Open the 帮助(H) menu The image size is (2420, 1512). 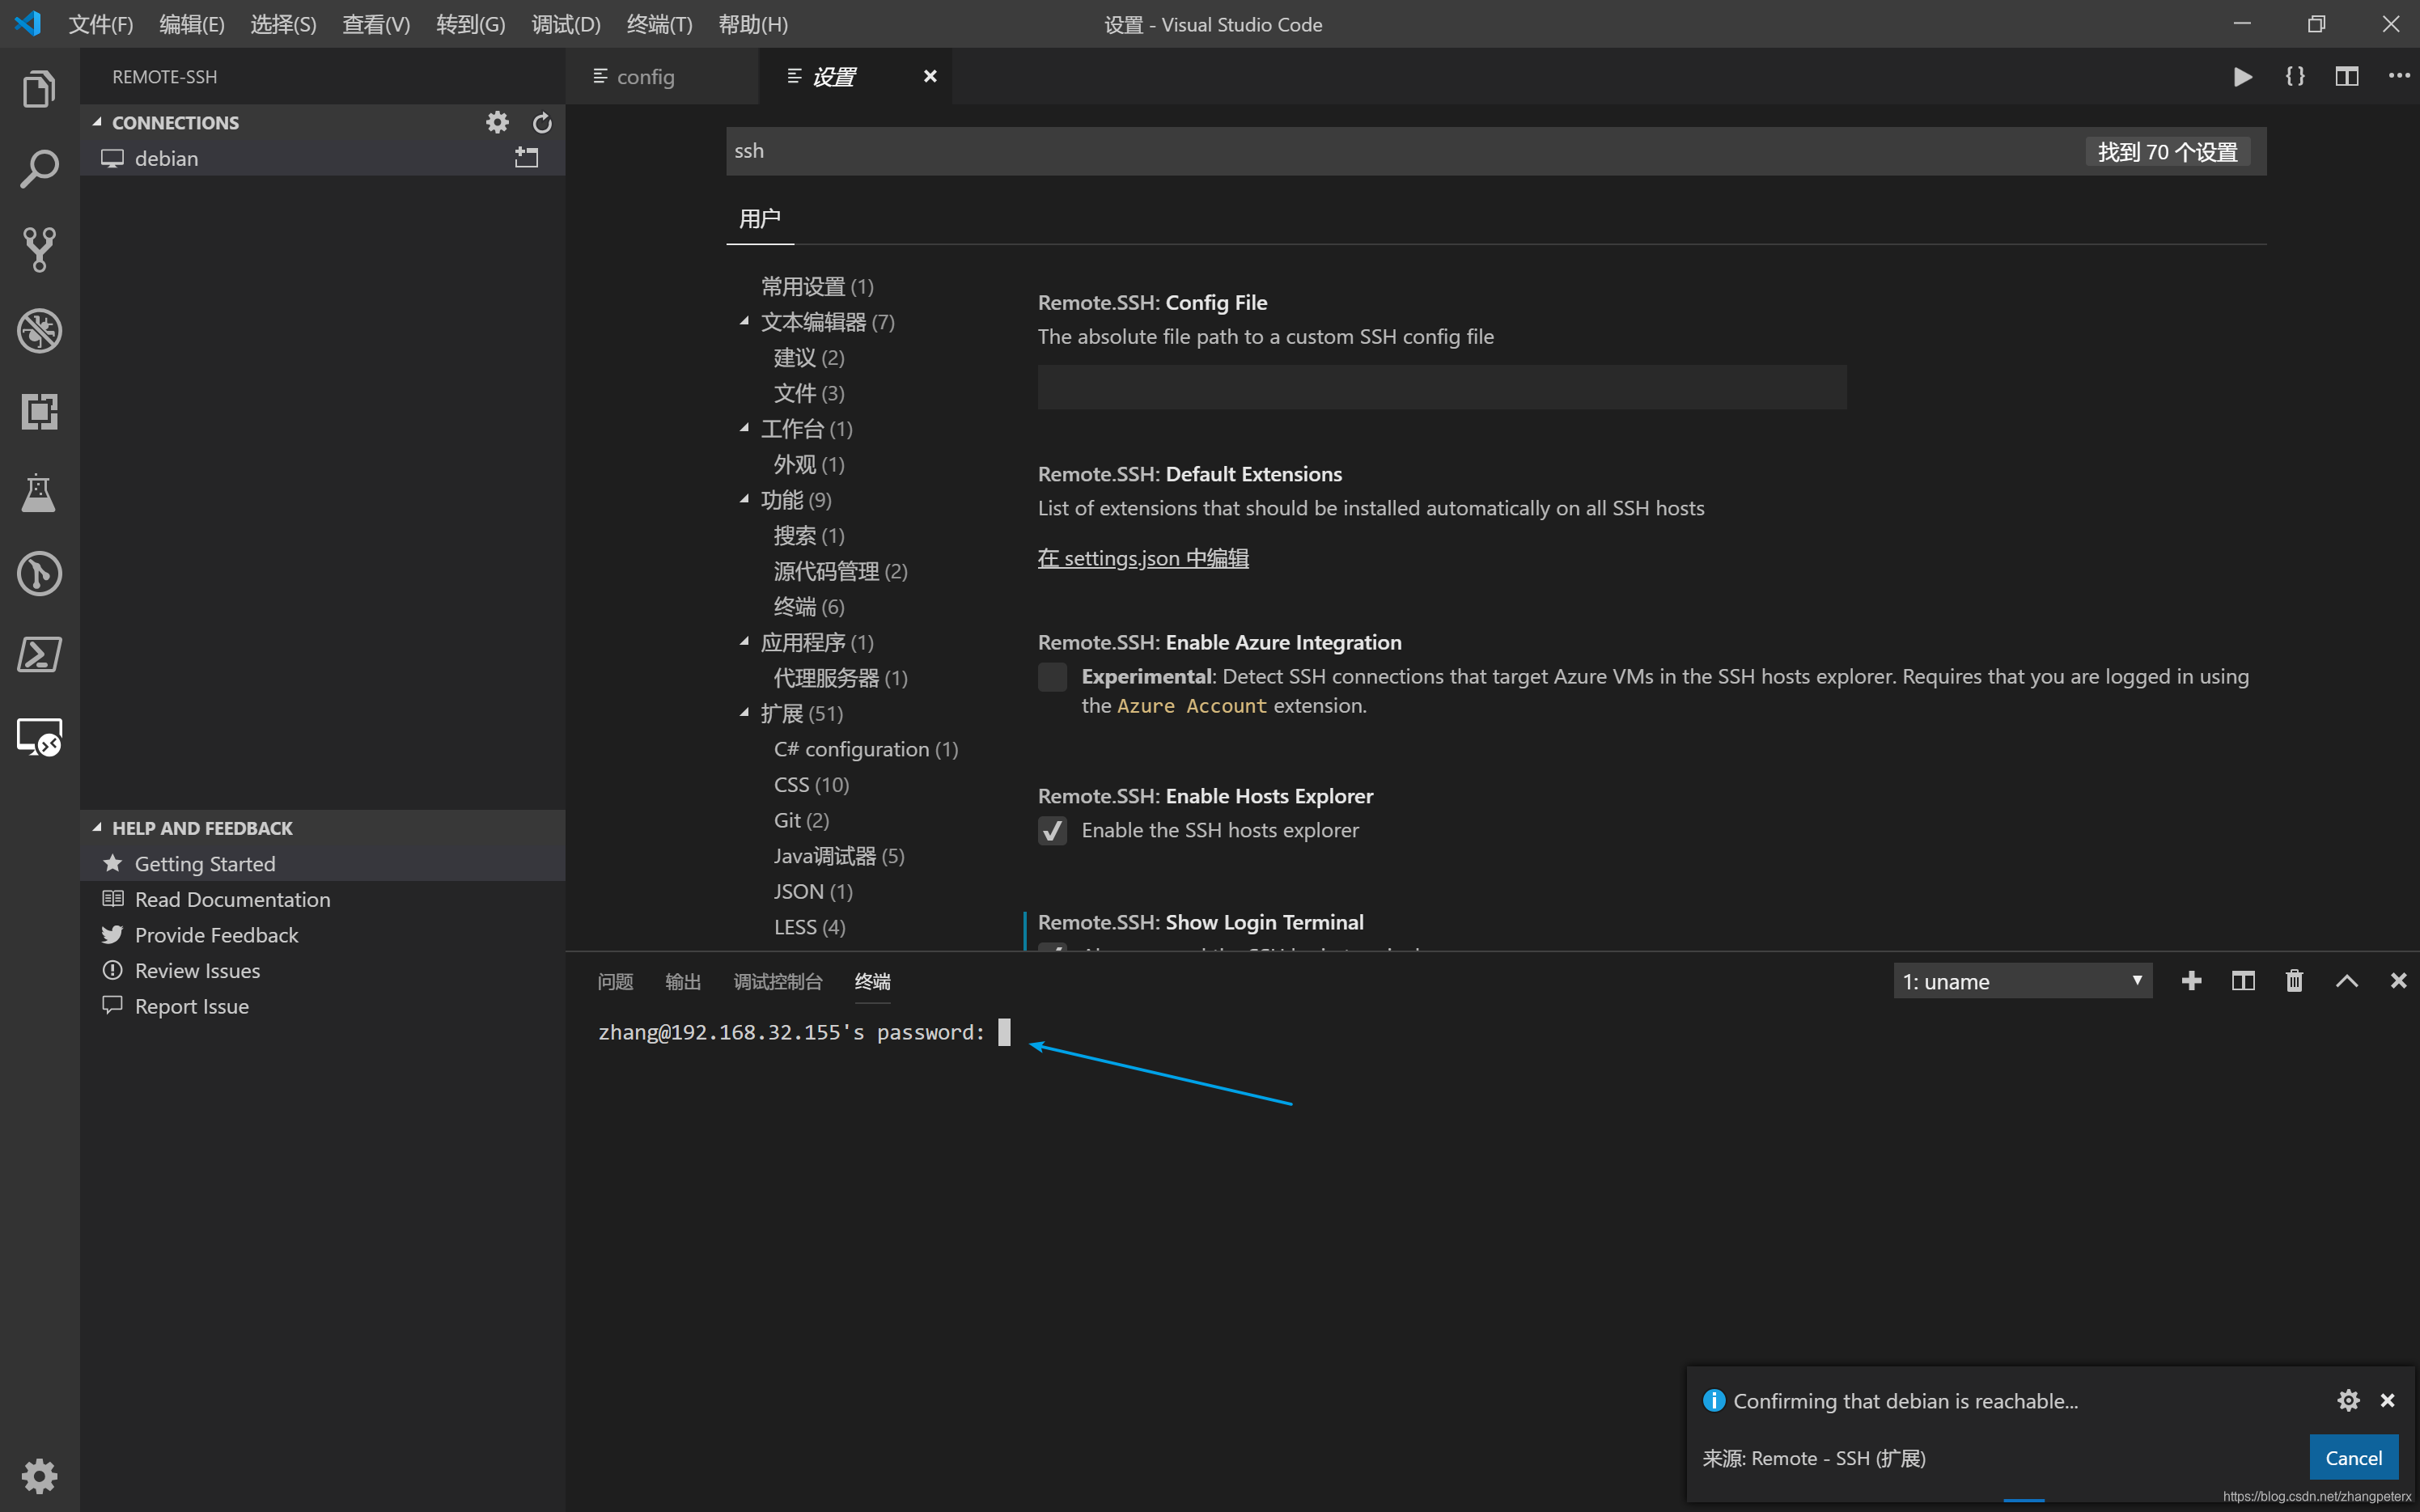point(752,24)
